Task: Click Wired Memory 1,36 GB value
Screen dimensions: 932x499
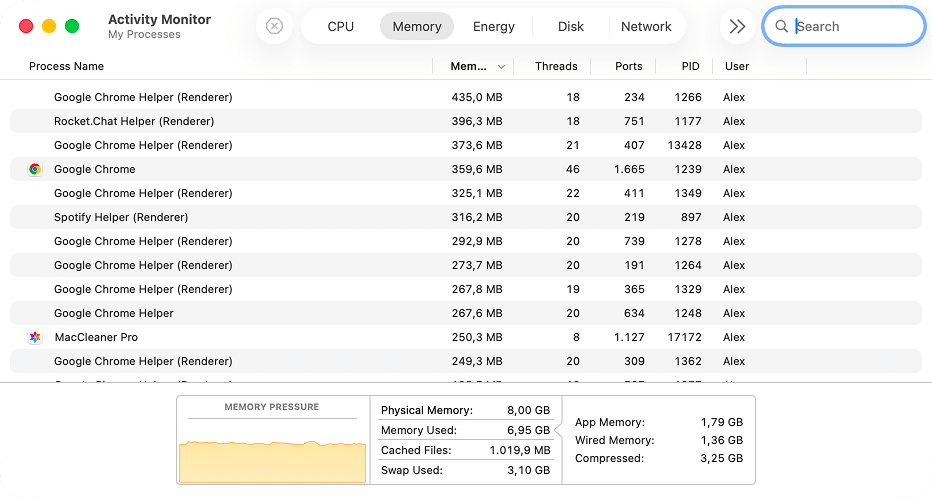Action: pos(722,440)
